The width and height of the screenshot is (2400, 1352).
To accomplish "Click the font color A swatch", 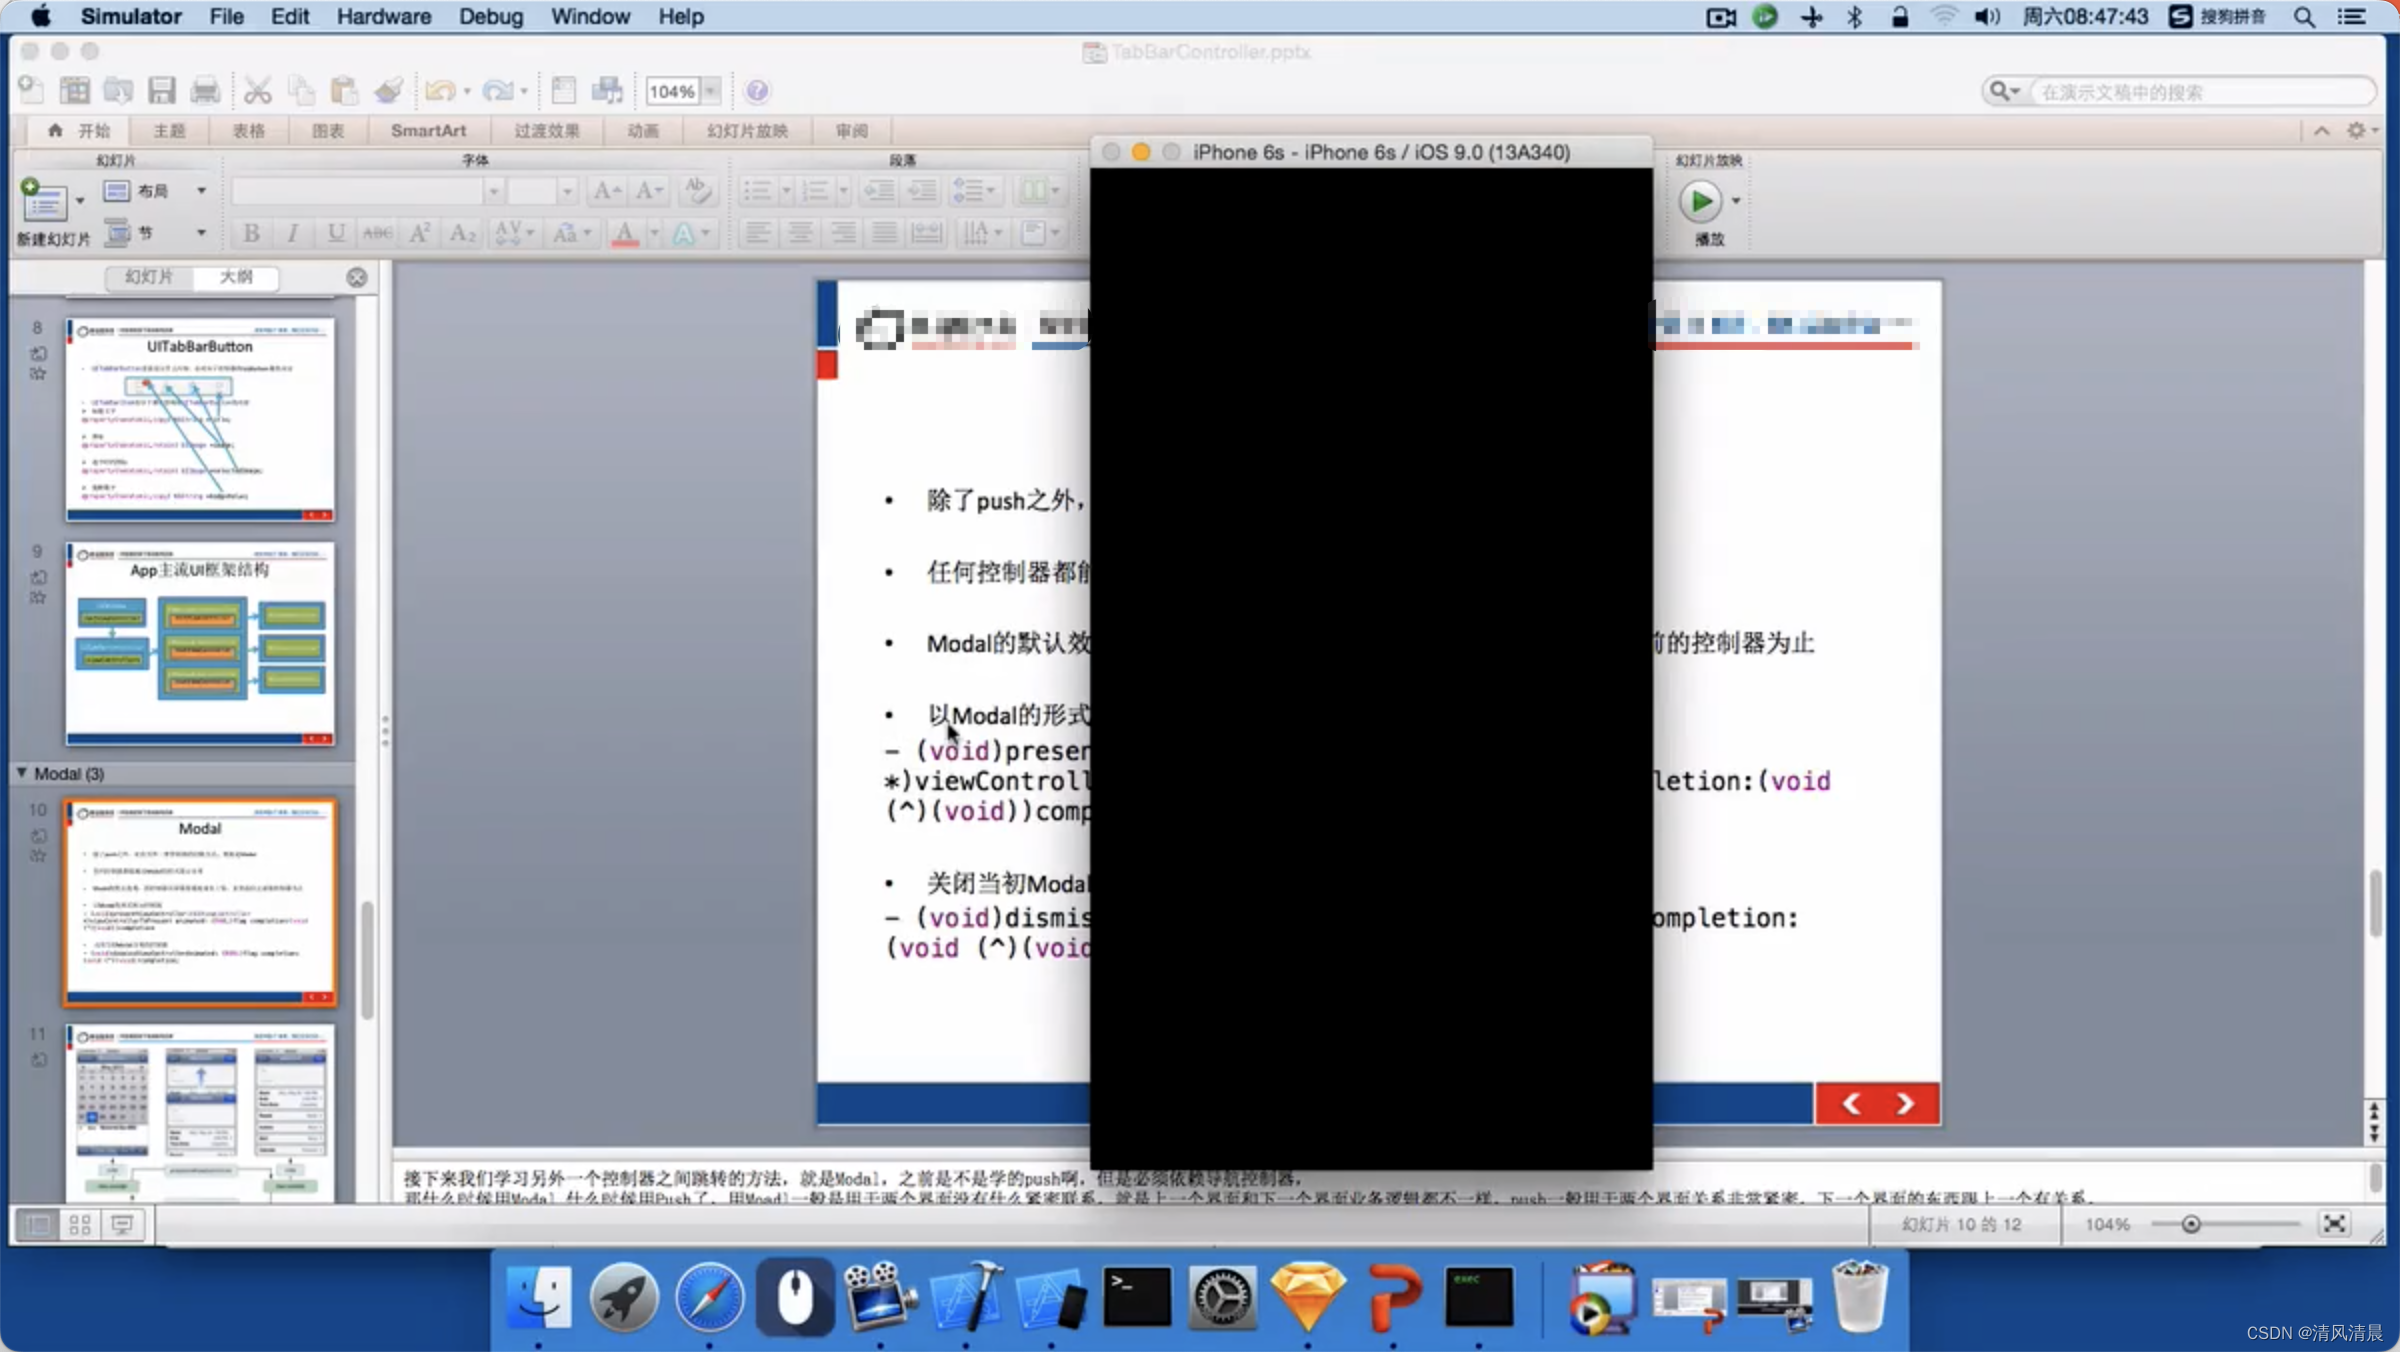I will click(x=625, y=233).
